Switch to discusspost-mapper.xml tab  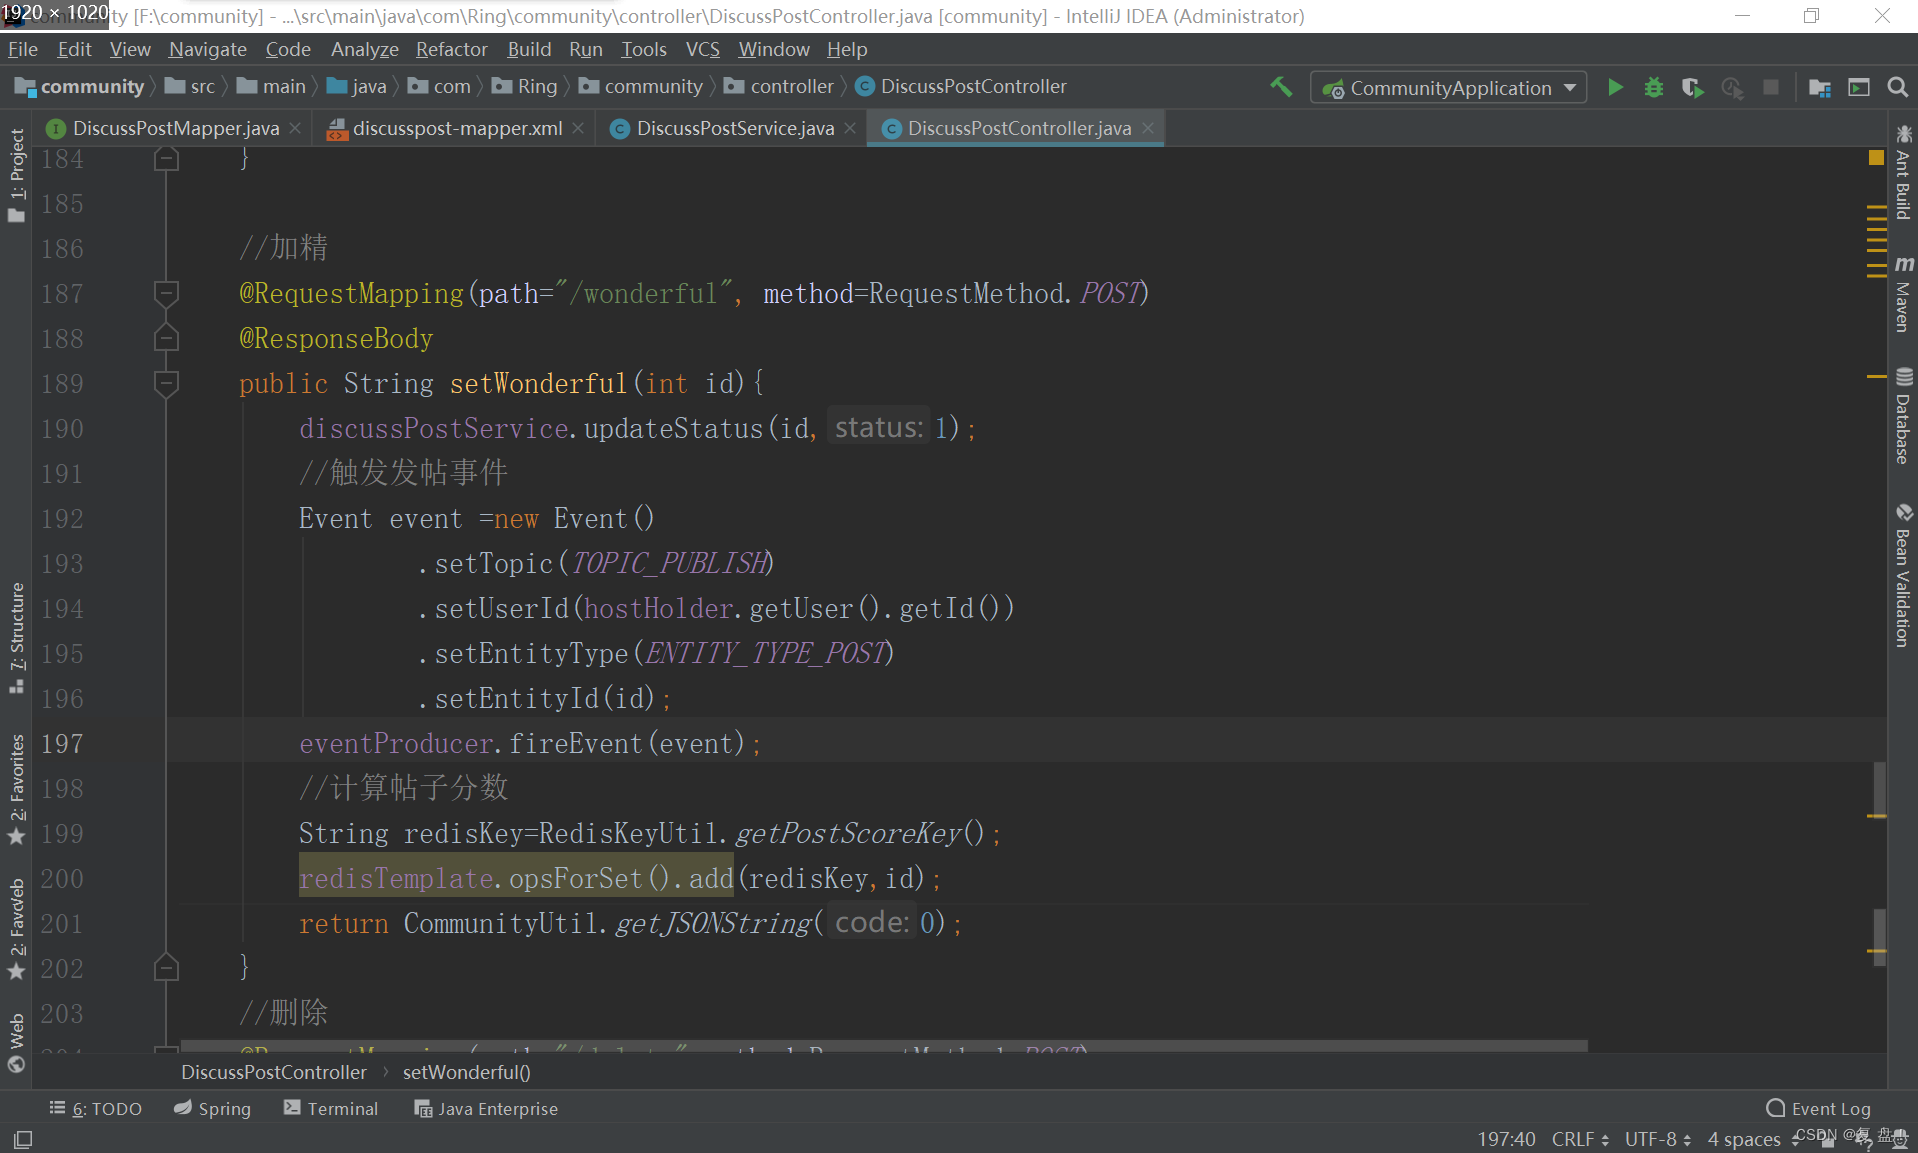point(457,128)
